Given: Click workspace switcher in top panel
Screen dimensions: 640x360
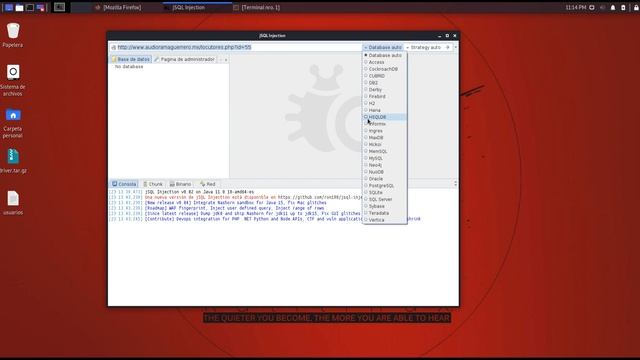Looking at the screenshot, I should point(60,7).
